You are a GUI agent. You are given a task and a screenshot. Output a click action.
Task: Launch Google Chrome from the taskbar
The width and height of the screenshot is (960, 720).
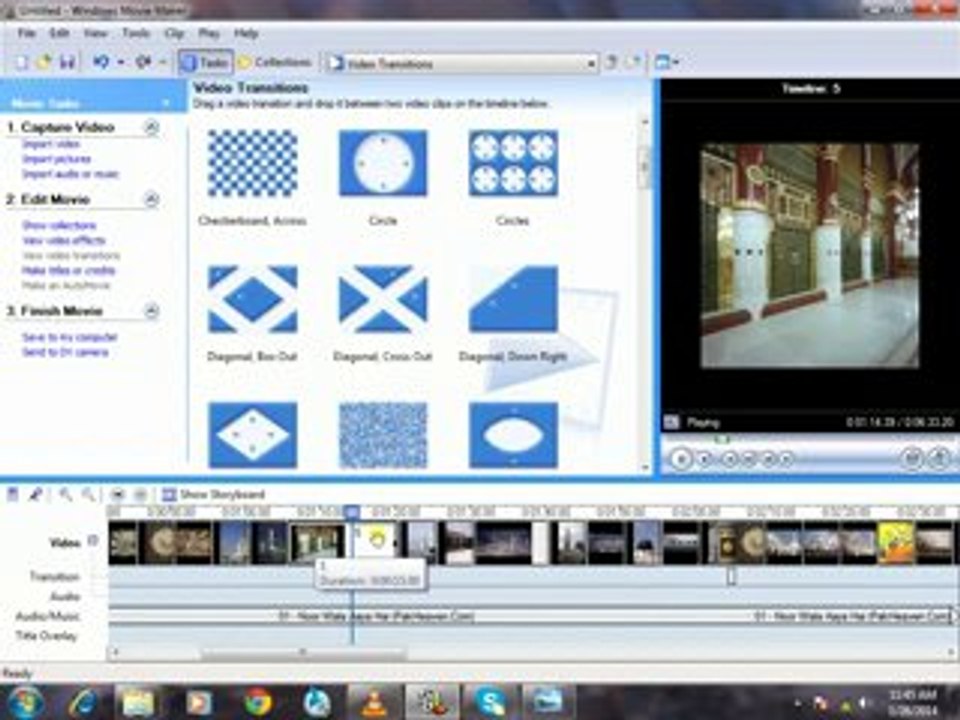[x=258, y=702]
